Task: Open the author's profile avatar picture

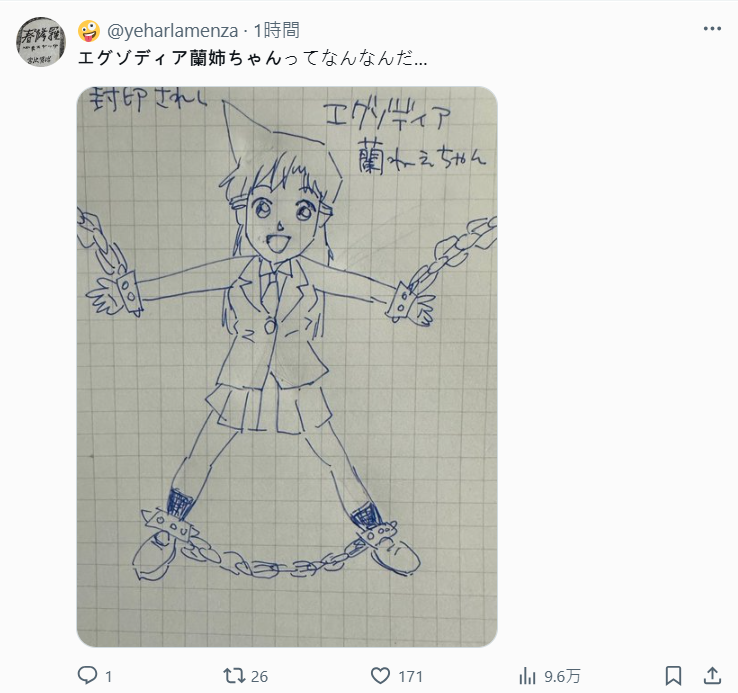Action: pyautogui.click(x=40, y=41)
